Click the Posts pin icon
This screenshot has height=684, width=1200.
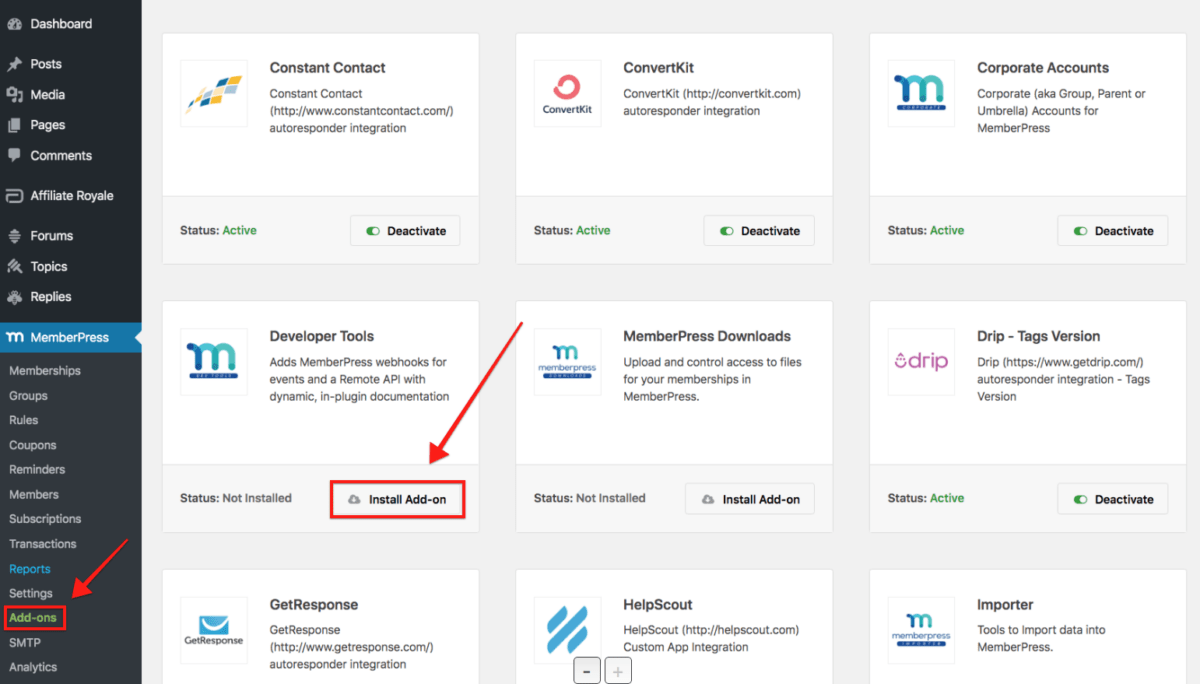pos(14,64)
